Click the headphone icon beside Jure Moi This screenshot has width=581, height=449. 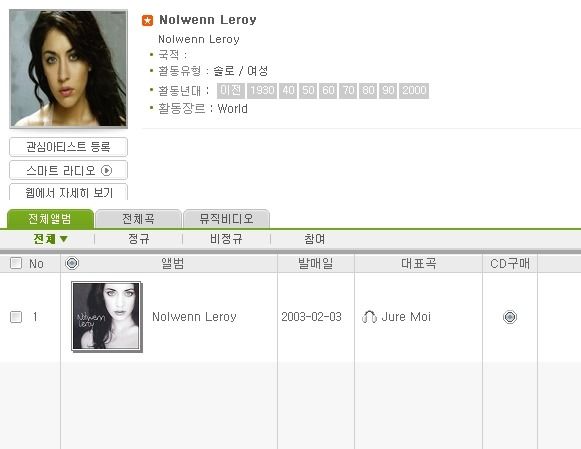point(369,317)
